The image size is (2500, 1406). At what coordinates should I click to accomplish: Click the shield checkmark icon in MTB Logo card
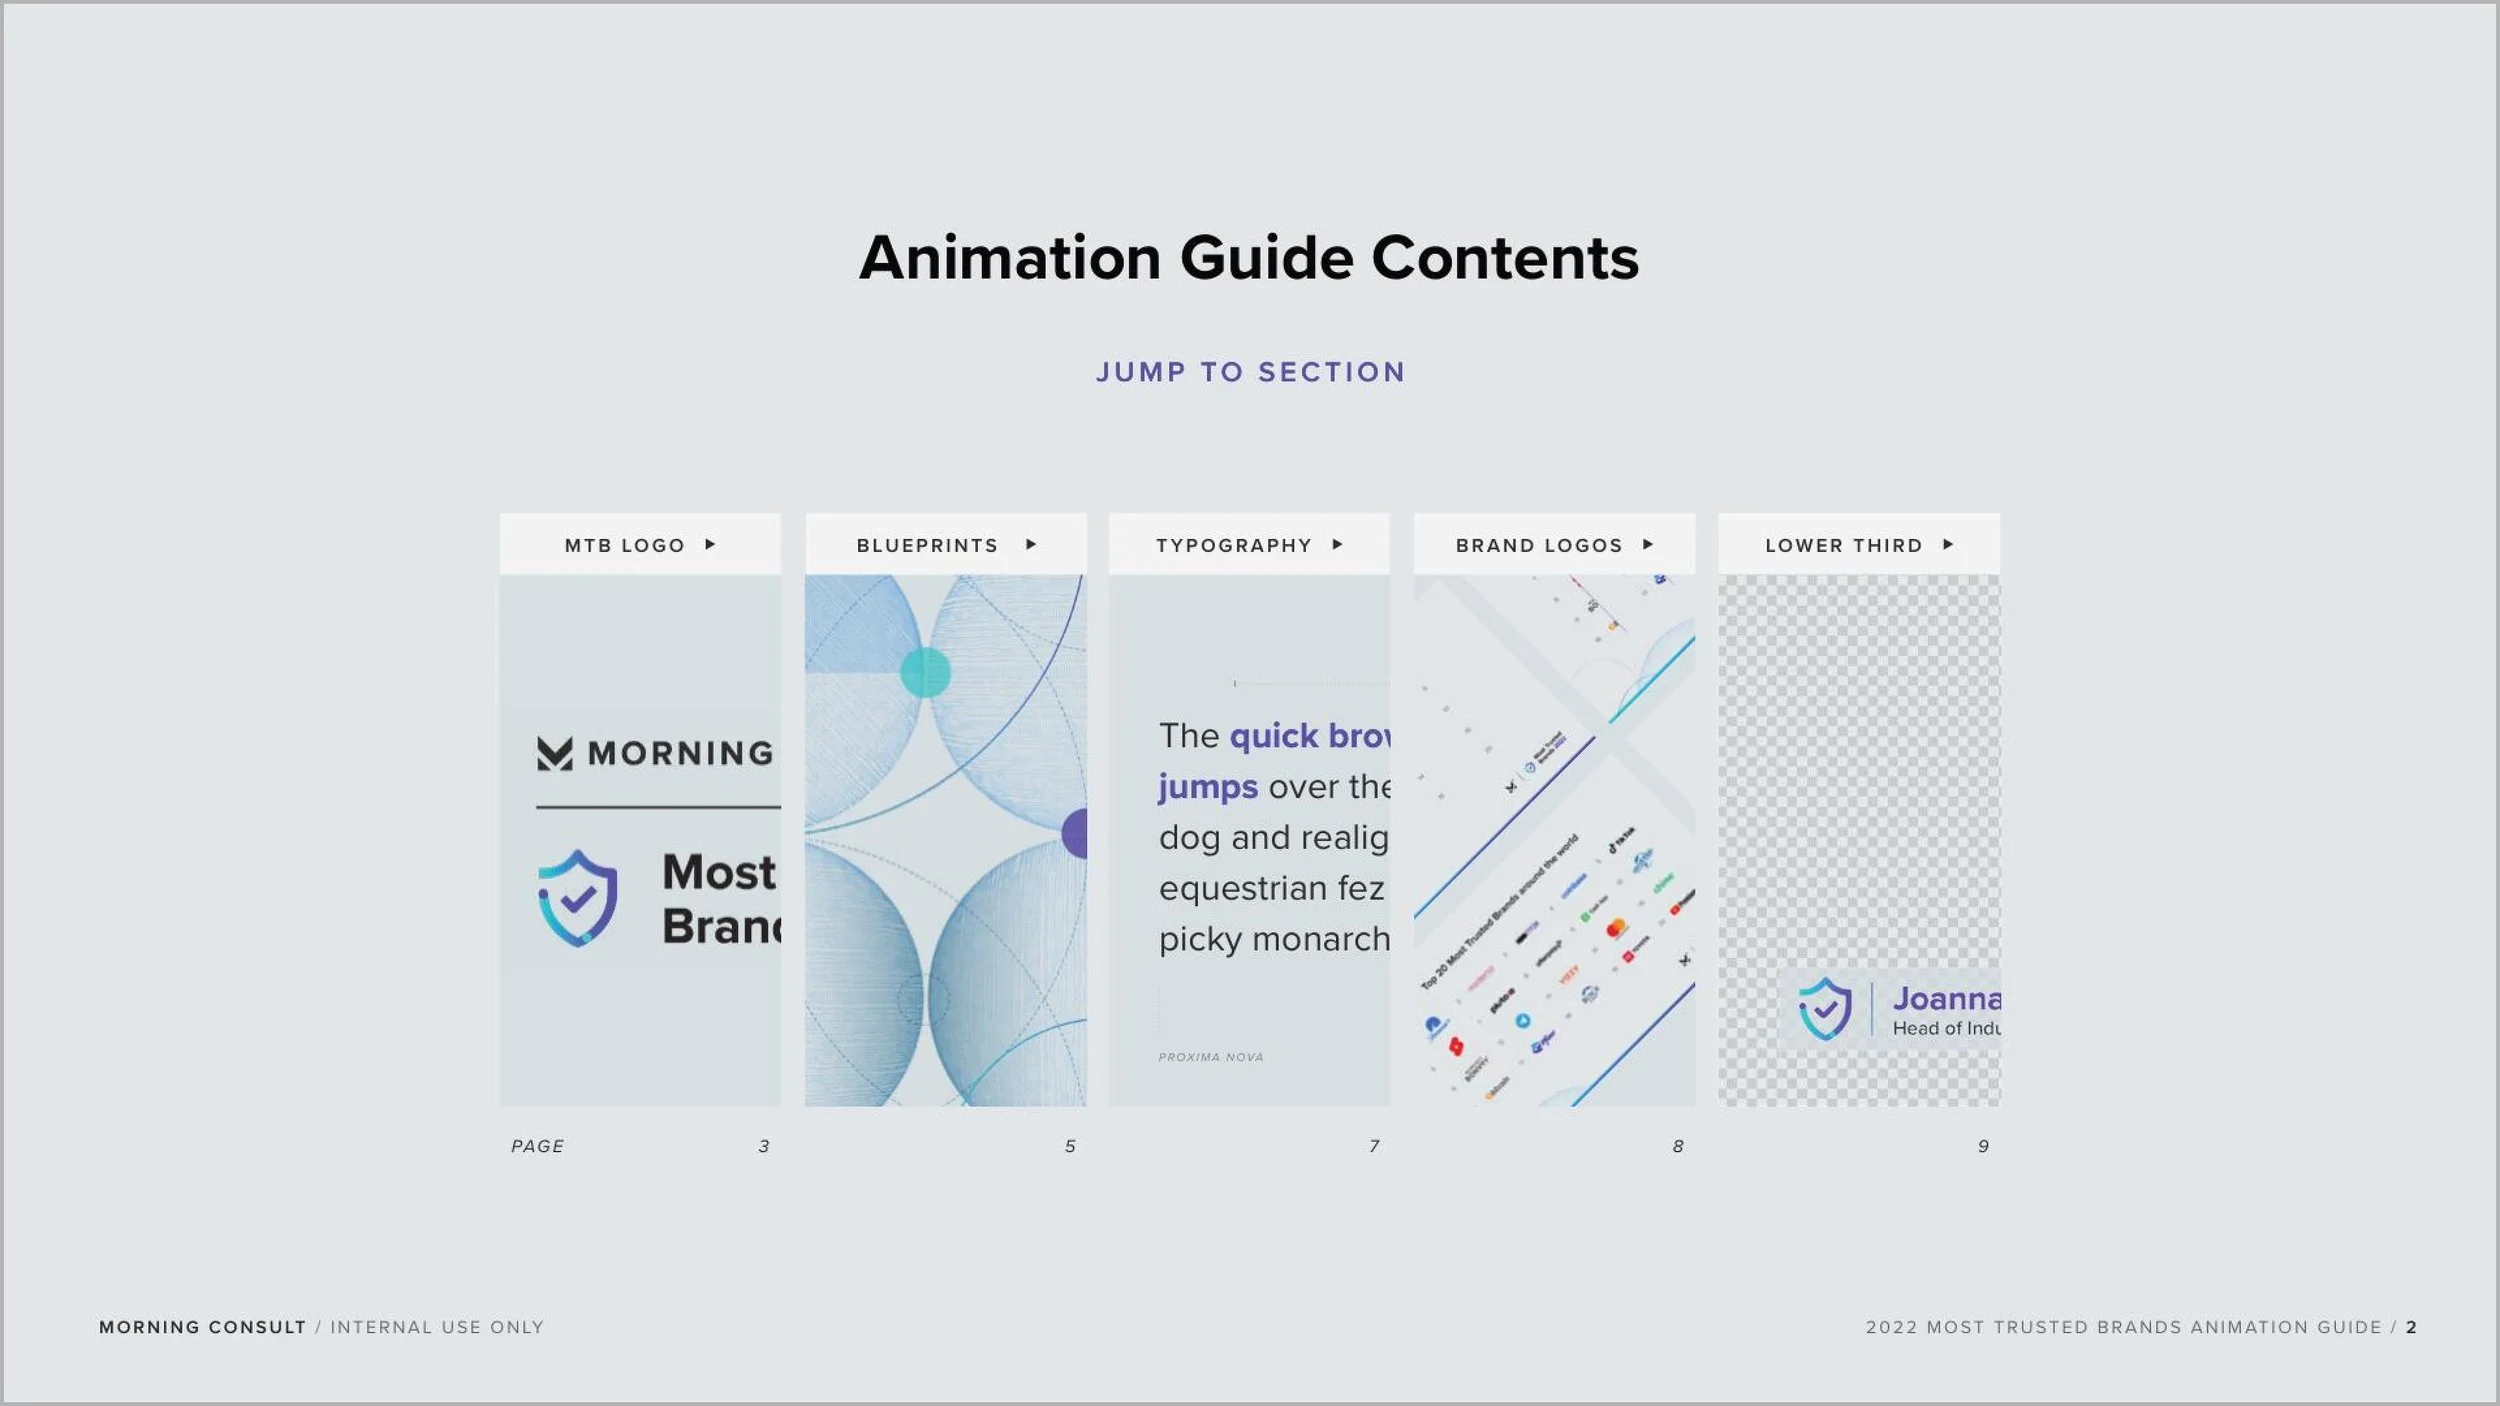point(577,898)
